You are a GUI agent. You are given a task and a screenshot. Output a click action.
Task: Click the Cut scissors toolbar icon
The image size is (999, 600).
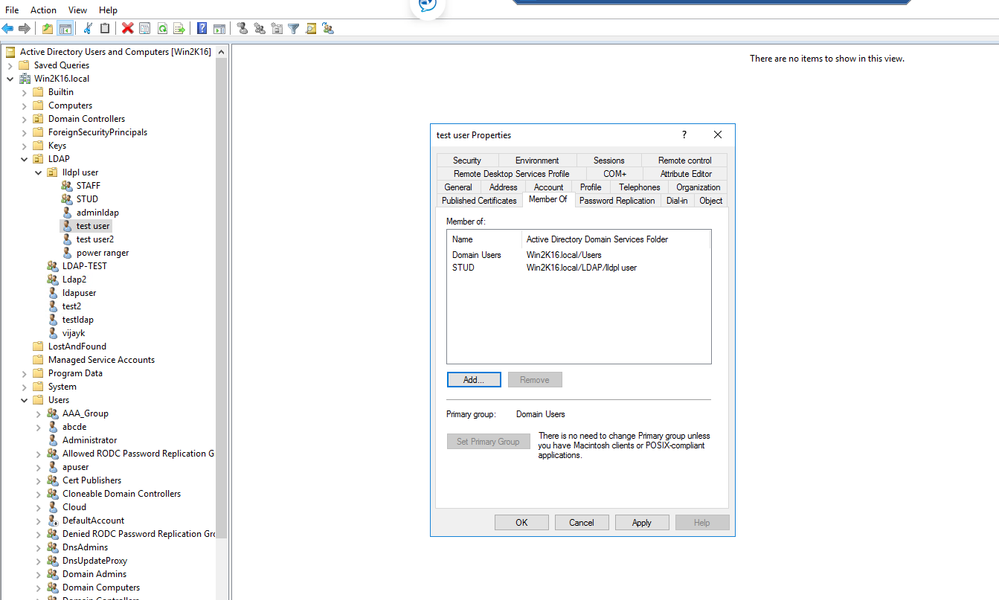coord(88,29)
